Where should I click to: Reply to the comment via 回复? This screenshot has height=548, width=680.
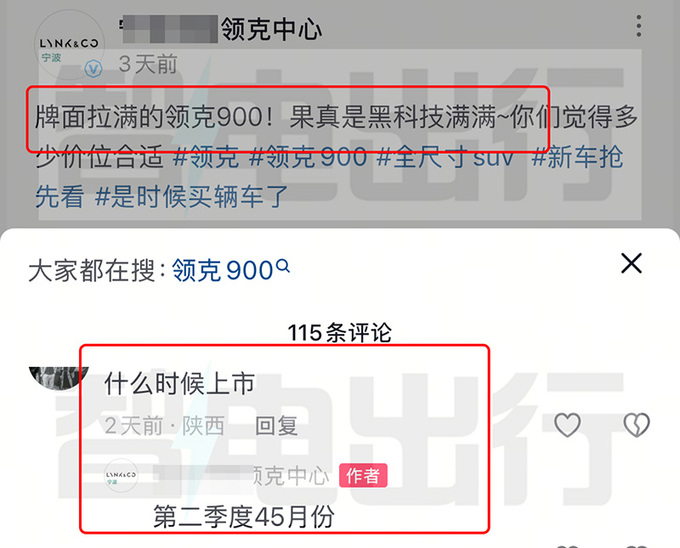coord(276,426)
